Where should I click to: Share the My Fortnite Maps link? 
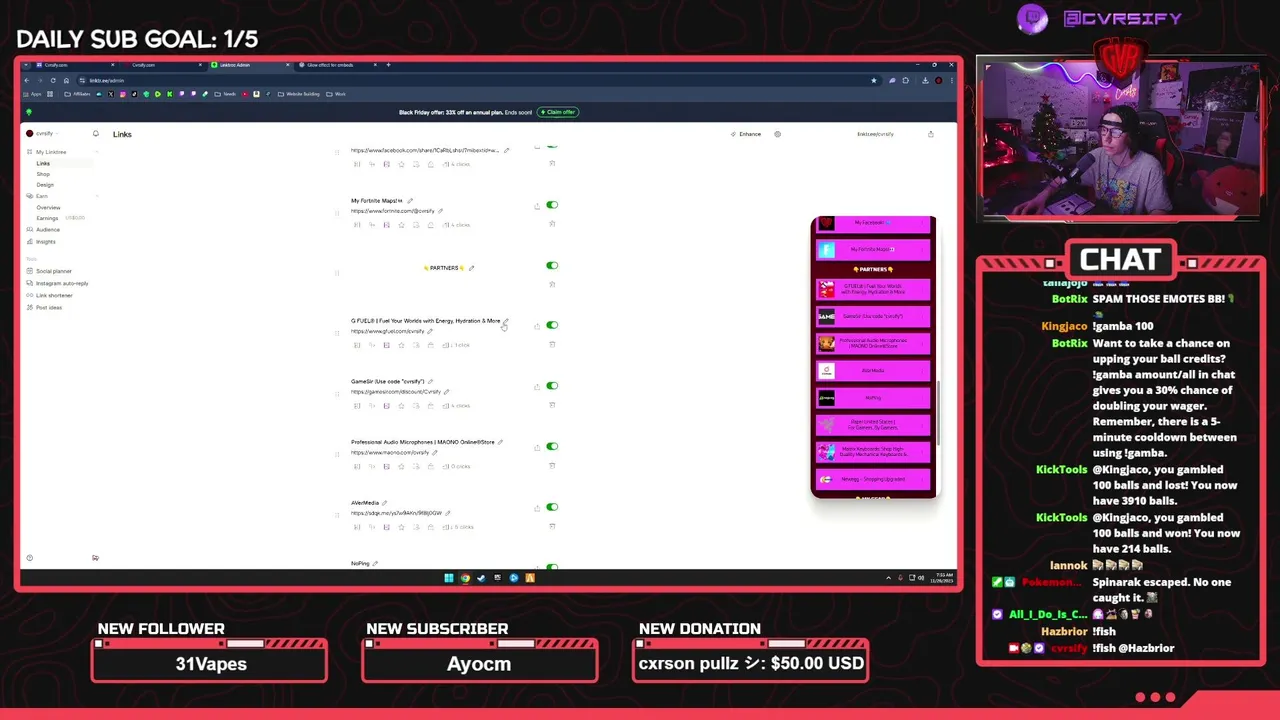tap(537, 206)
